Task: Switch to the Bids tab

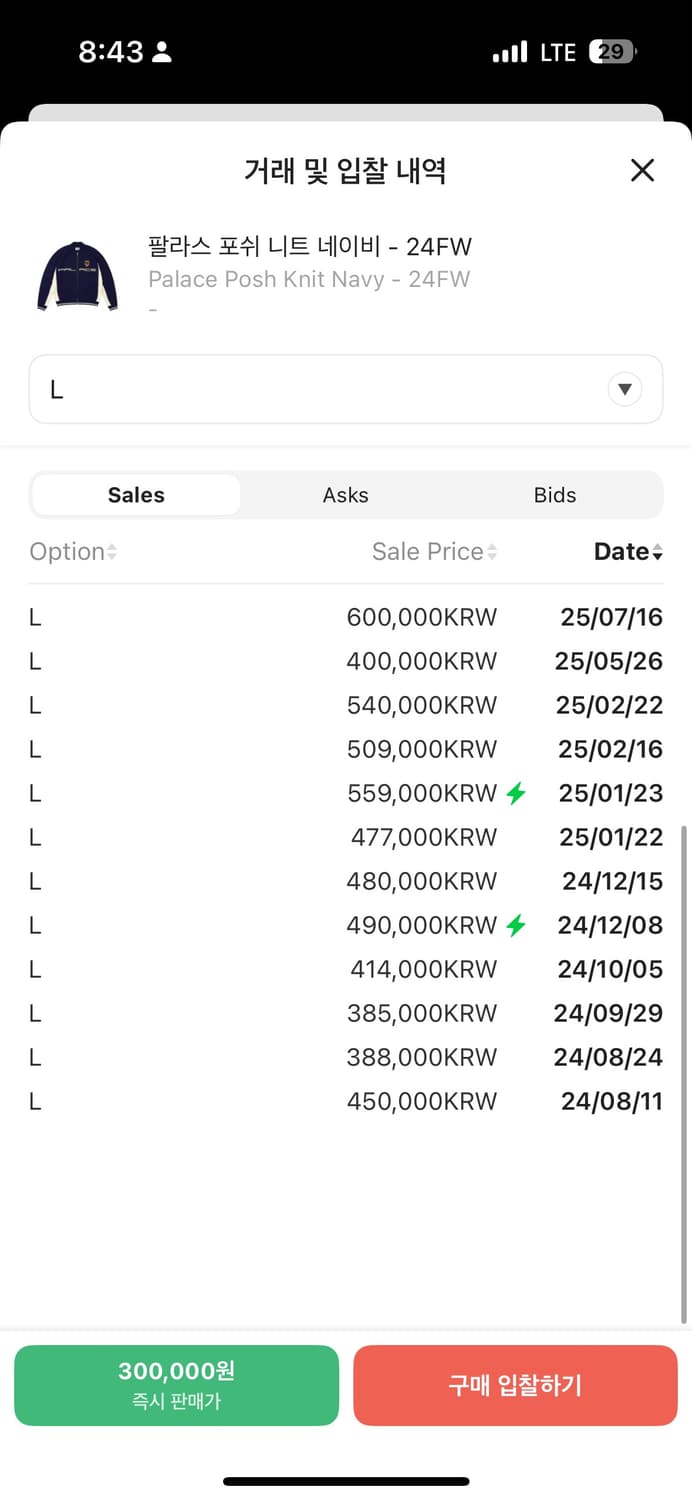Action: coord(555,495)
